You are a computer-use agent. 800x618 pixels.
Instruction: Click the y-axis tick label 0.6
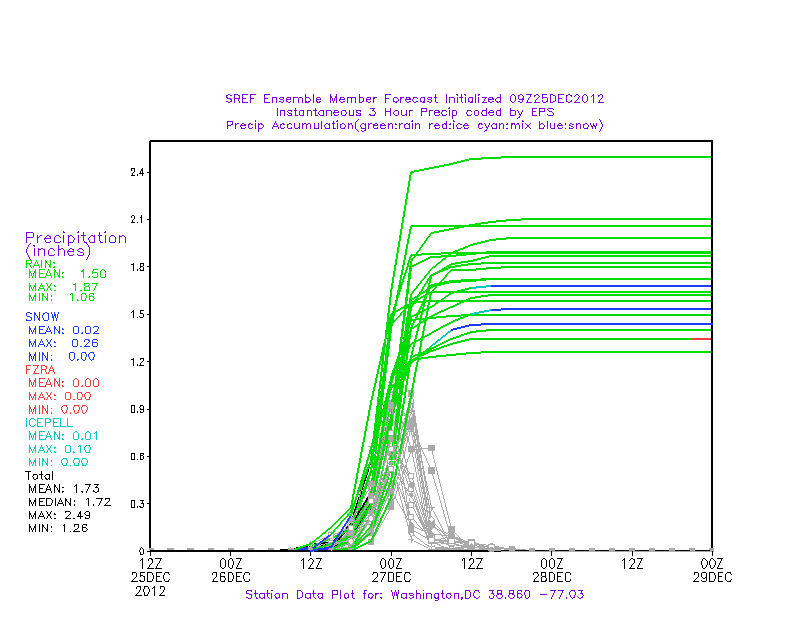(x=137, y=457)
